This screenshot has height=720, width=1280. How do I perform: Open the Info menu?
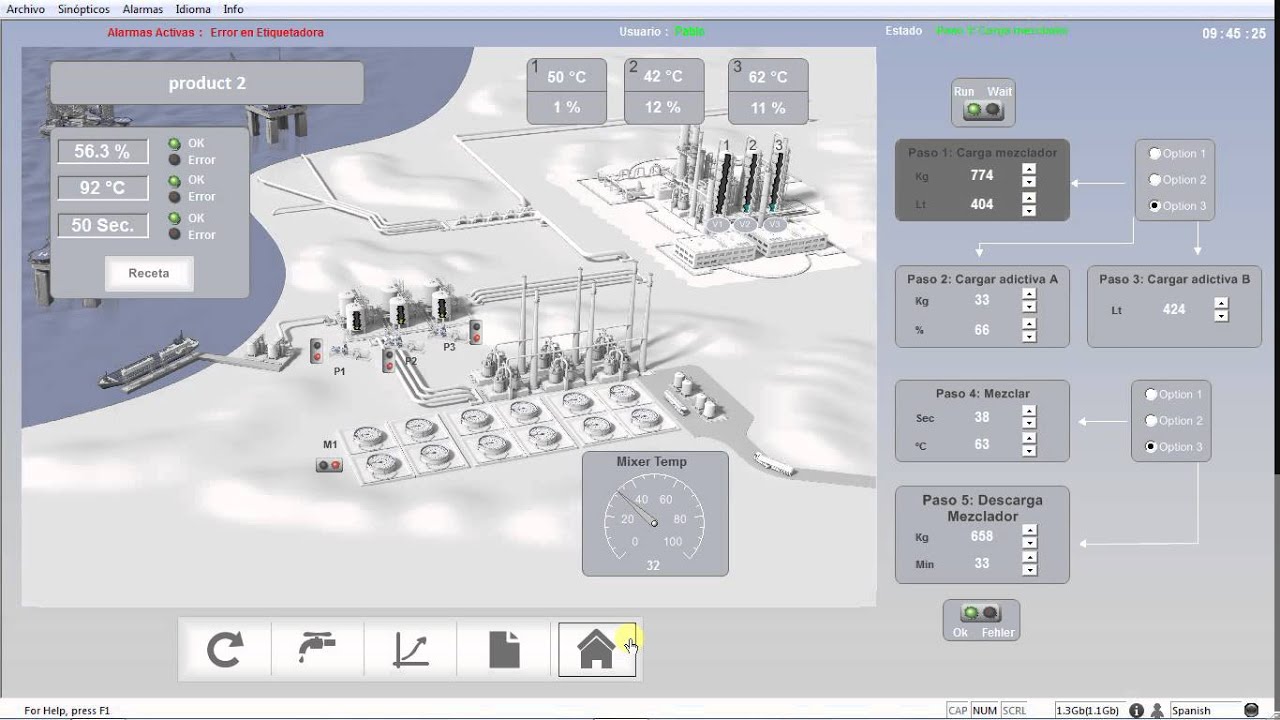pos(233,9)
